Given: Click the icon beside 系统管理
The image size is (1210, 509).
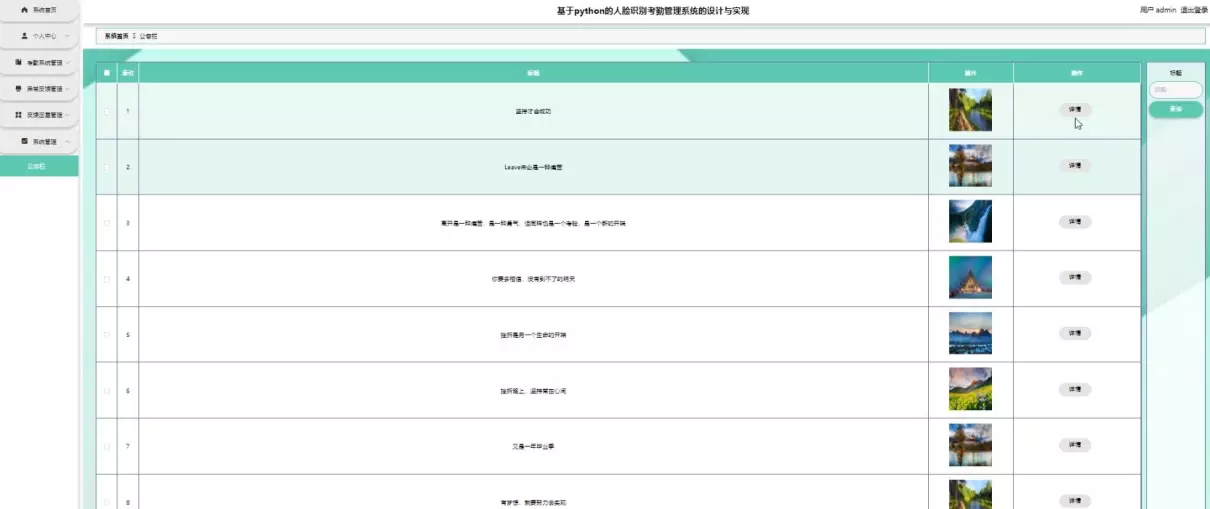Looking at the screenshot, I should tap(24, 141).
